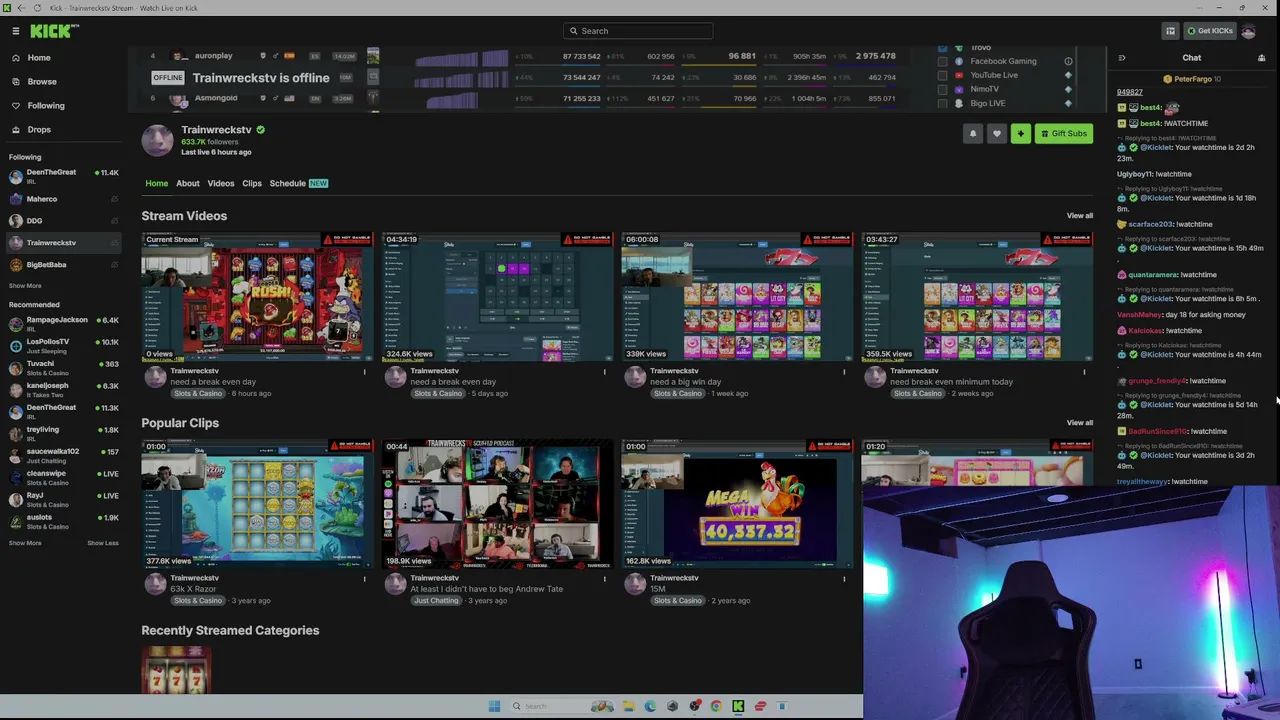Screen dimensions: 1280x720
Task: Switch to the Clips tab
Action: pyautogui.click(x=252, y=184)
